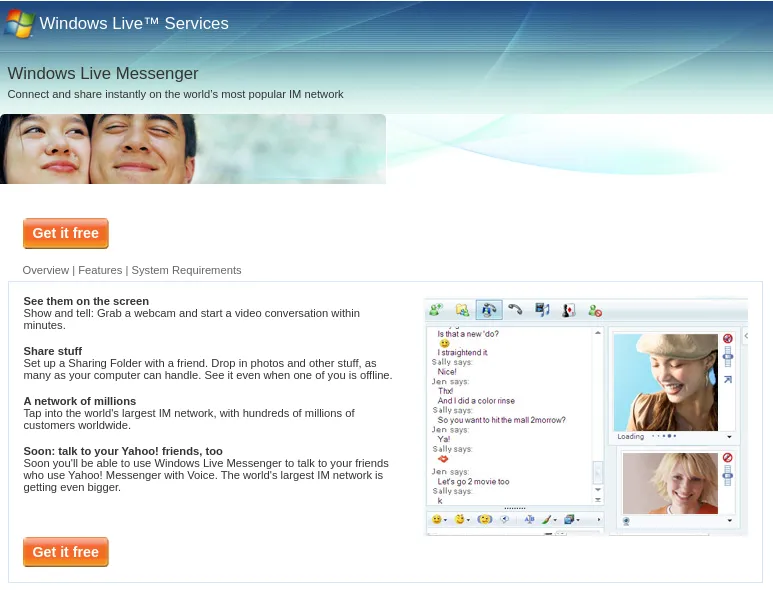This screenshot has height=590, width=773.
Task: Open dropdown arrow beside brush icon
Action: (555, 520)
